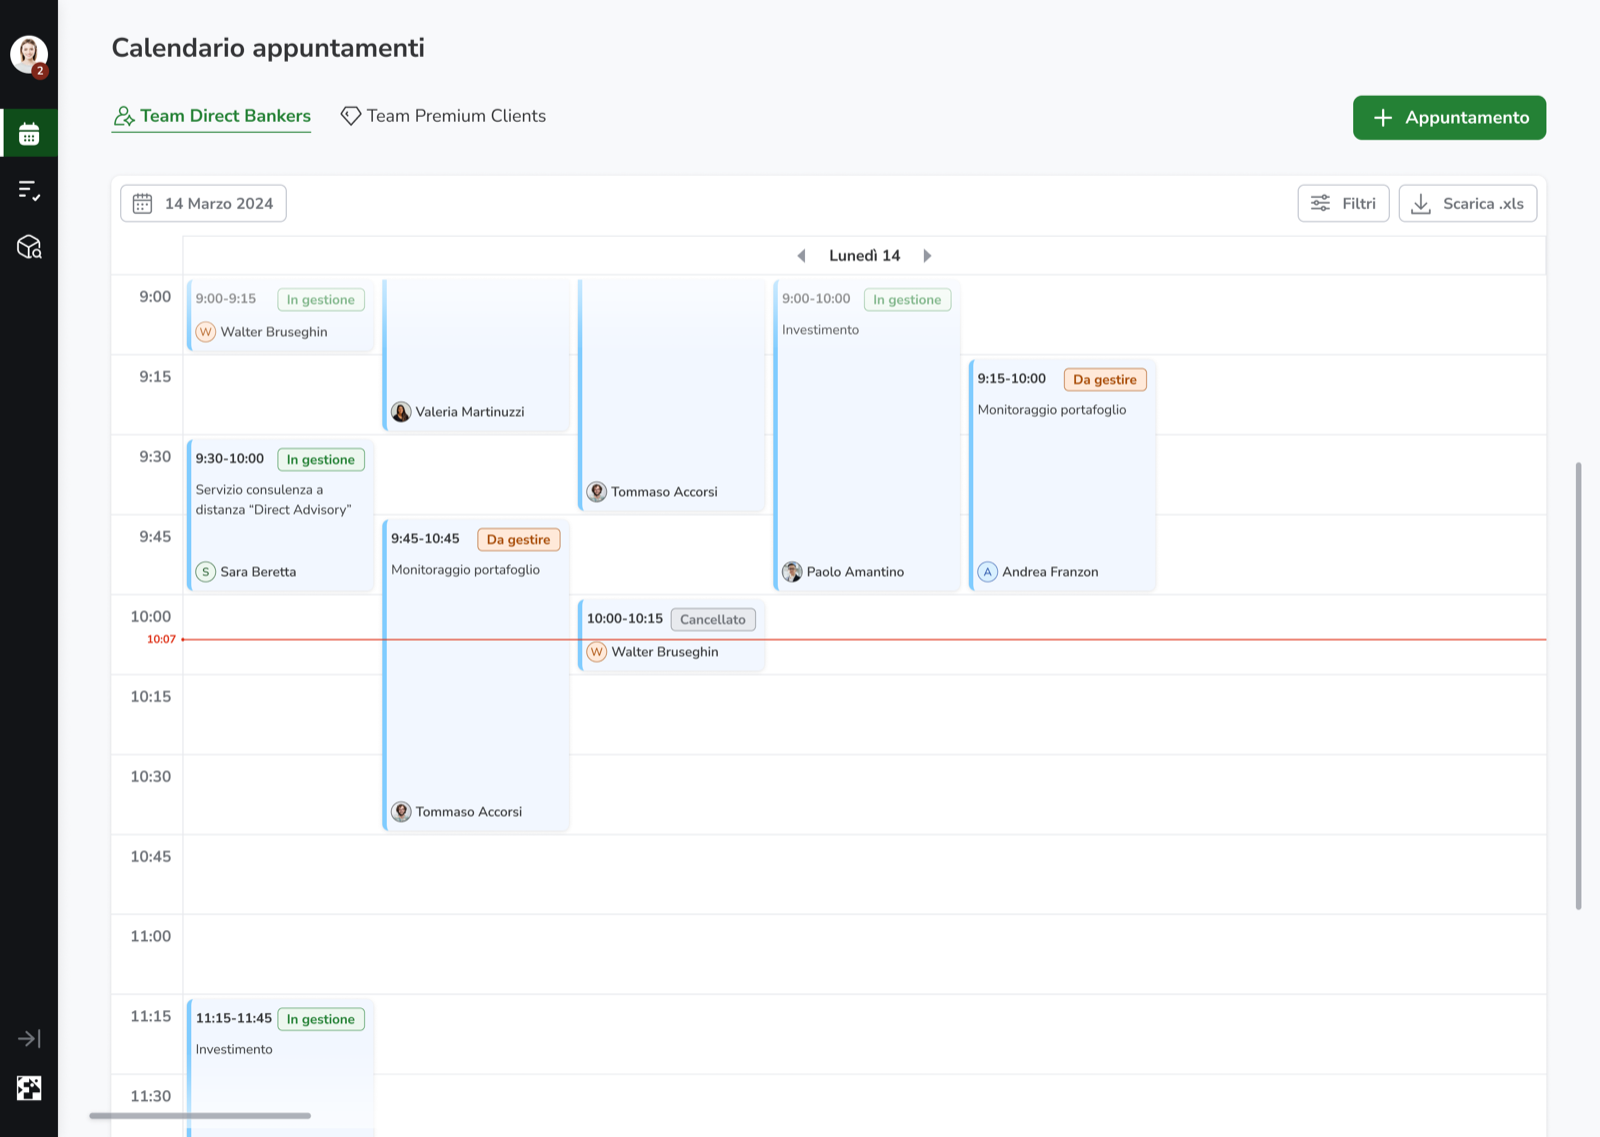The width and height of the screenshot is (1600, 1137).
Task: Create a new Appuntamento
Action: click(x=1449, y=118)
